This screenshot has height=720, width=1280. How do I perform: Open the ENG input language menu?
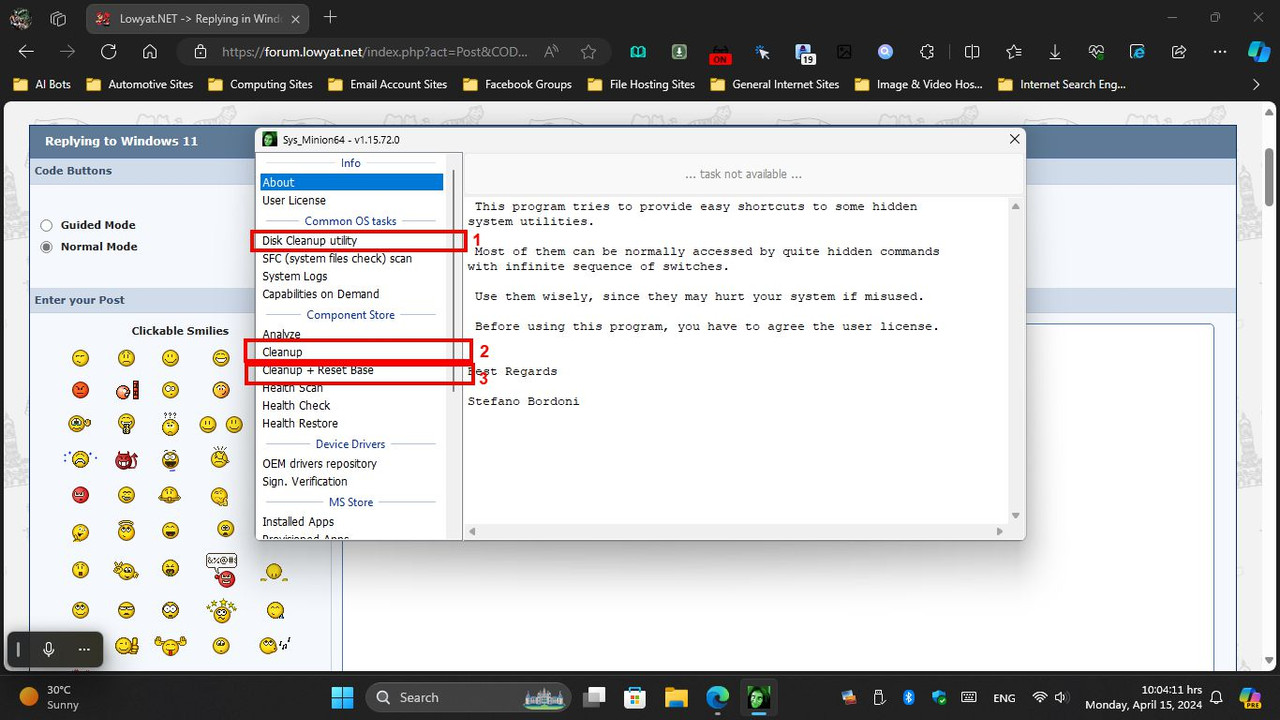pyautogui.click(x=1003, y=698)
